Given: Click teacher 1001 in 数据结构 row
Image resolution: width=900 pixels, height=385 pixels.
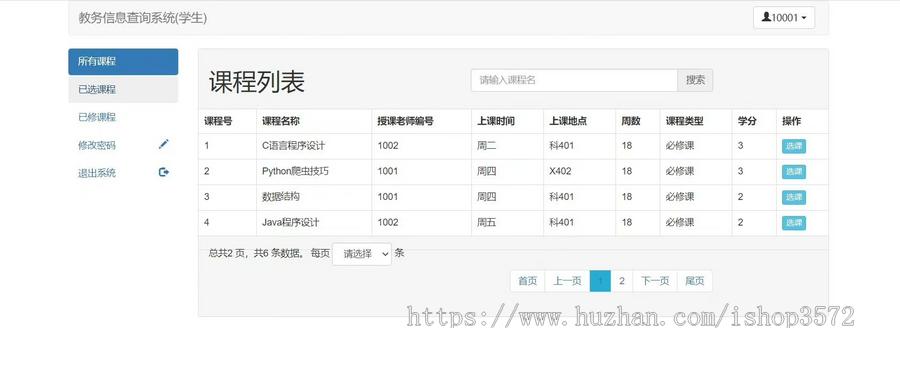Looking at the screenshot, I should click(x=388, y=197).
